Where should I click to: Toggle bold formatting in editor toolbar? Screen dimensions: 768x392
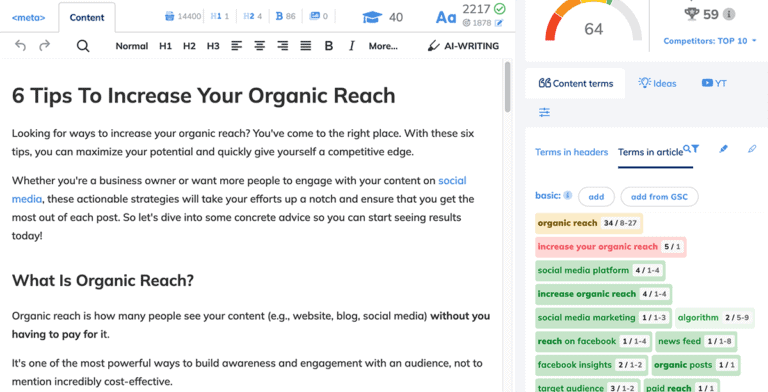[x=329, y=46]
